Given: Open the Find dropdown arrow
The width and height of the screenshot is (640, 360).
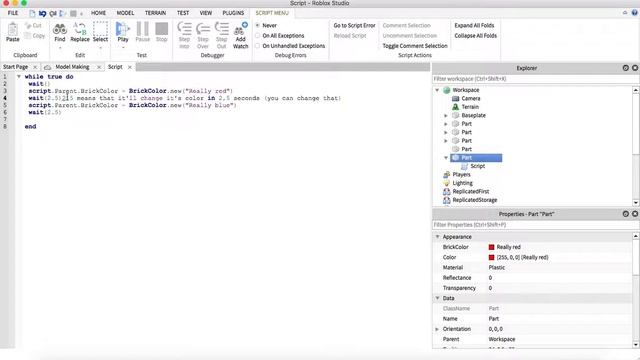Looking at the screenshot, I should tap(60, 47).
